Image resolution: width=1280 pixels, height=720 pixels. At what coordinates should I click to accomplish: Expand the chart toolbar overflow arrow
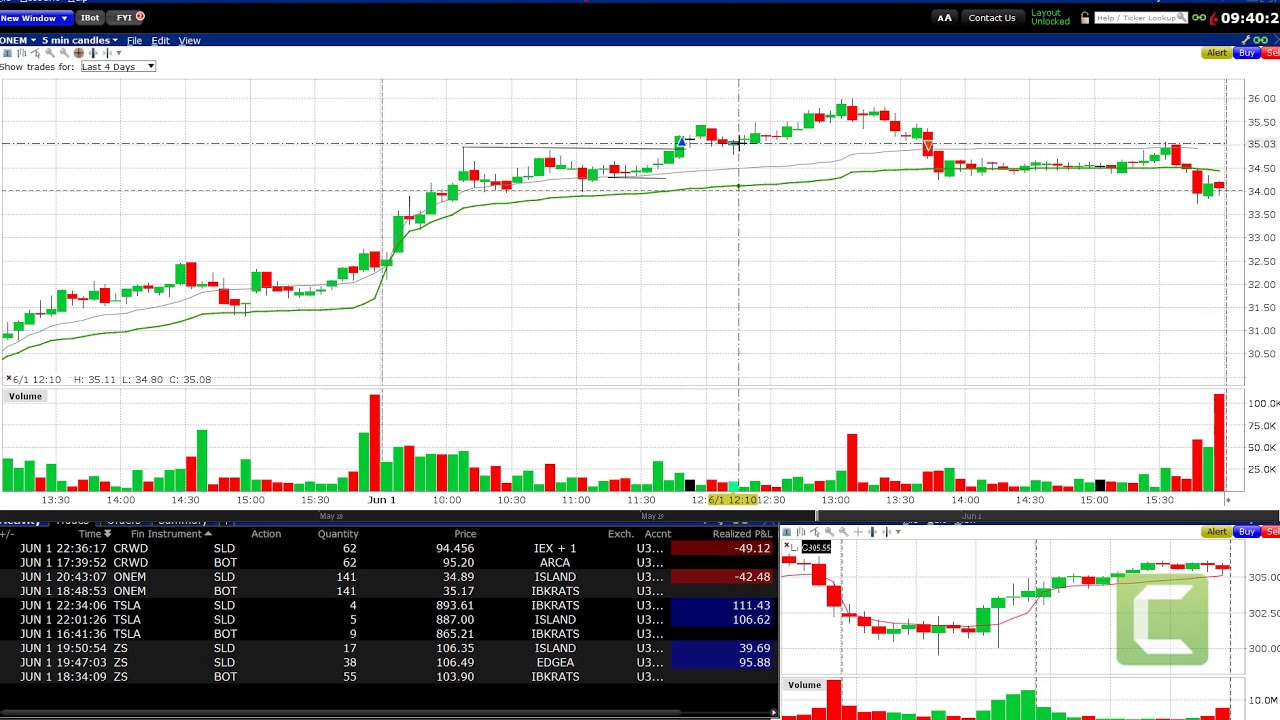pyautogui.click(x=119, y=53)
